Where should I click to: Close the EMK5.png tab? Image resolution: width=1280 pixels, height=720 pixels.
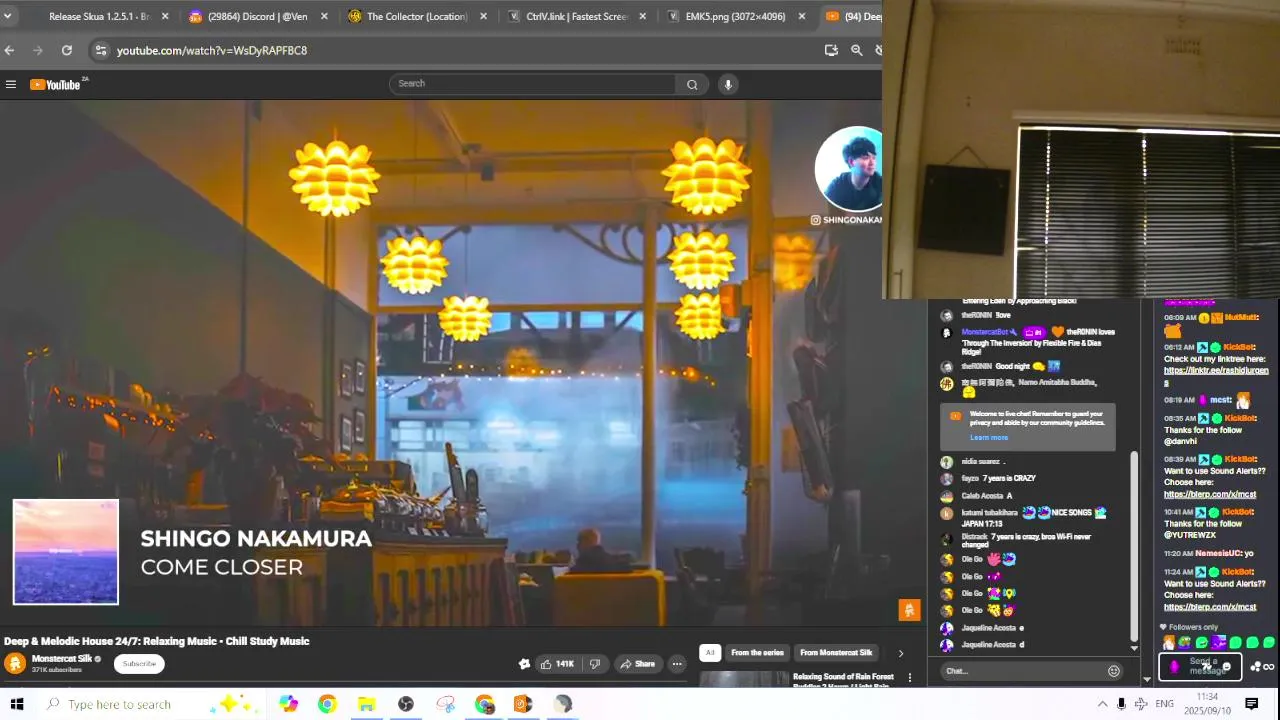[801, 16]
